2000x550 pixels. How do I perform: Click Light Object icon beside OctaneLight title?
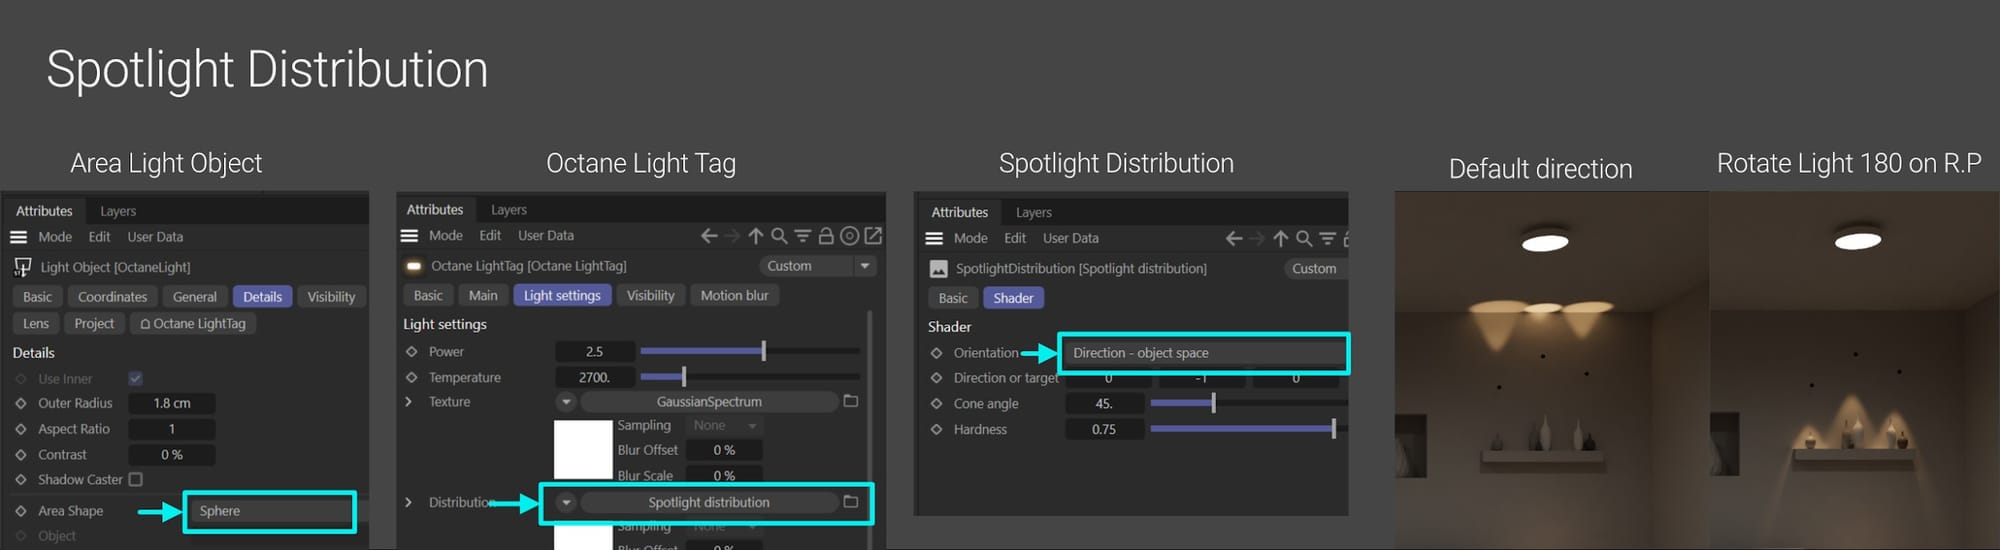pos(22,267)
